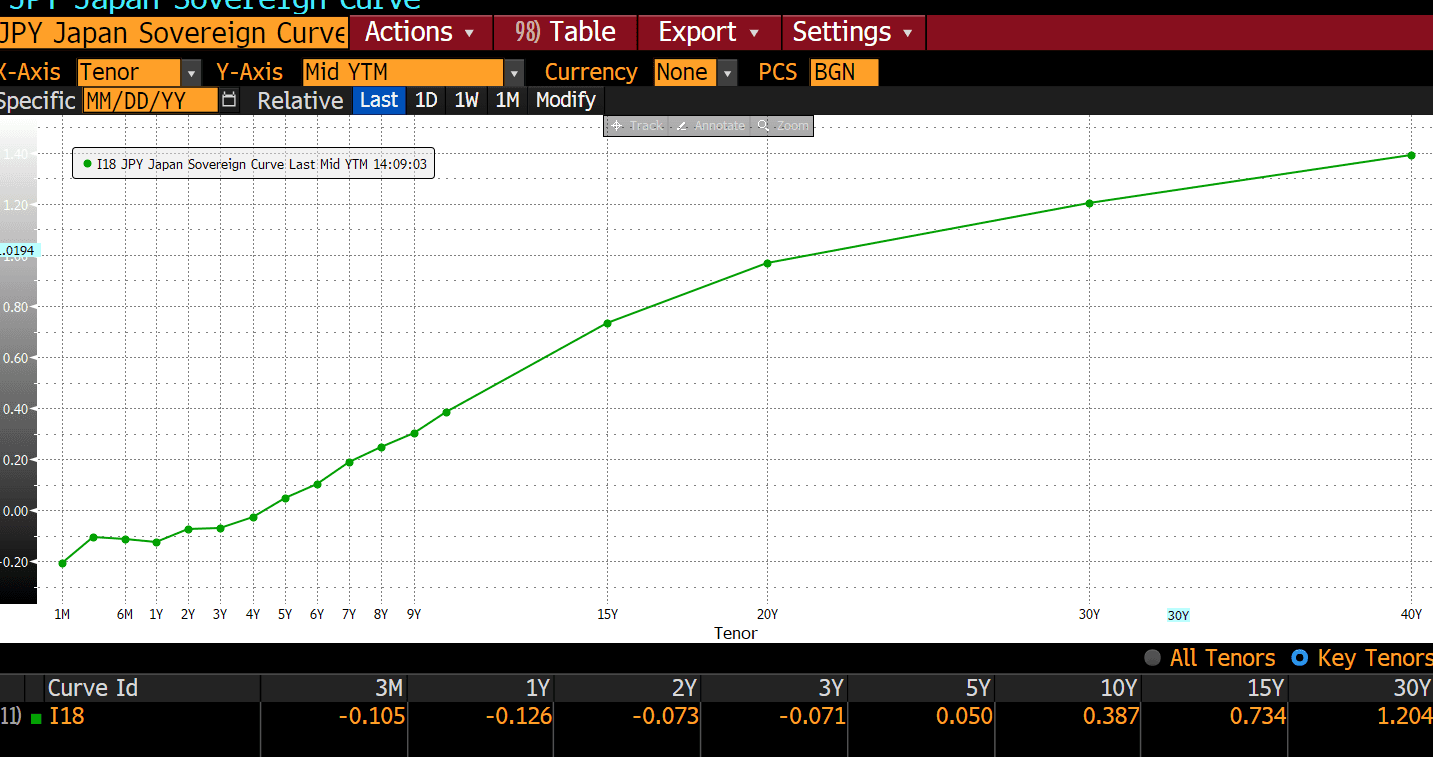Activate the Annotate chart tool
Image resolution: width=1433 pixels, height=757 pixels.
pos(711,126)
